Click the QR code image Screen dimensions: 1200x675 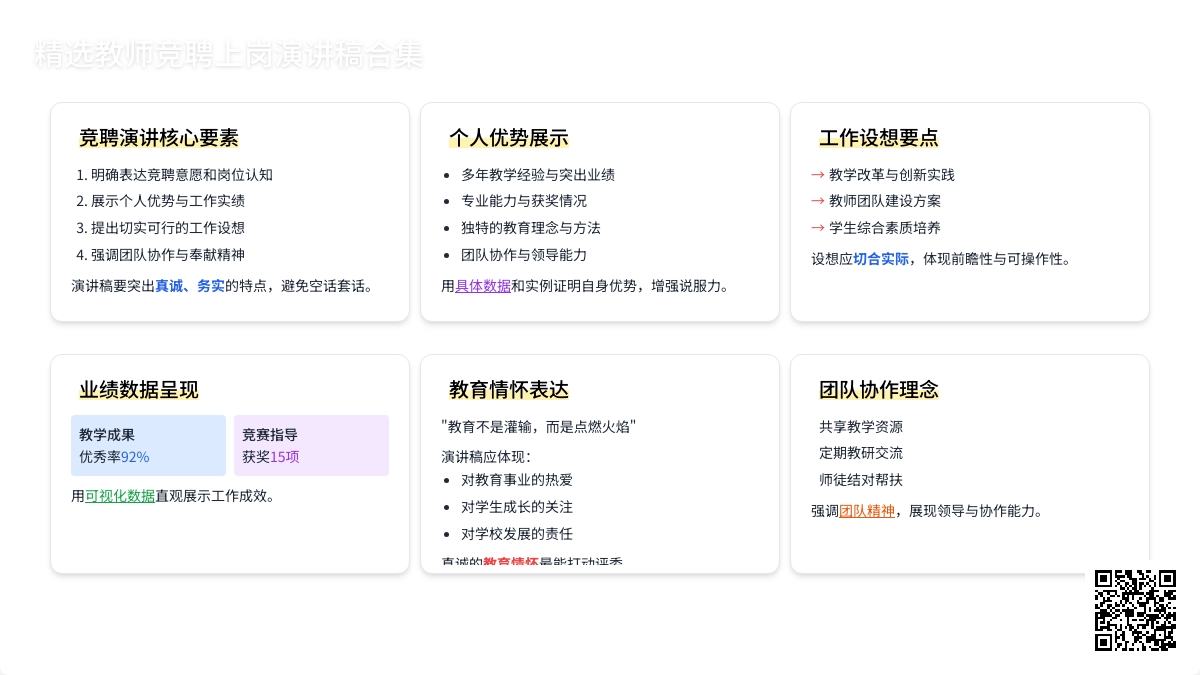coord(1135,610)
